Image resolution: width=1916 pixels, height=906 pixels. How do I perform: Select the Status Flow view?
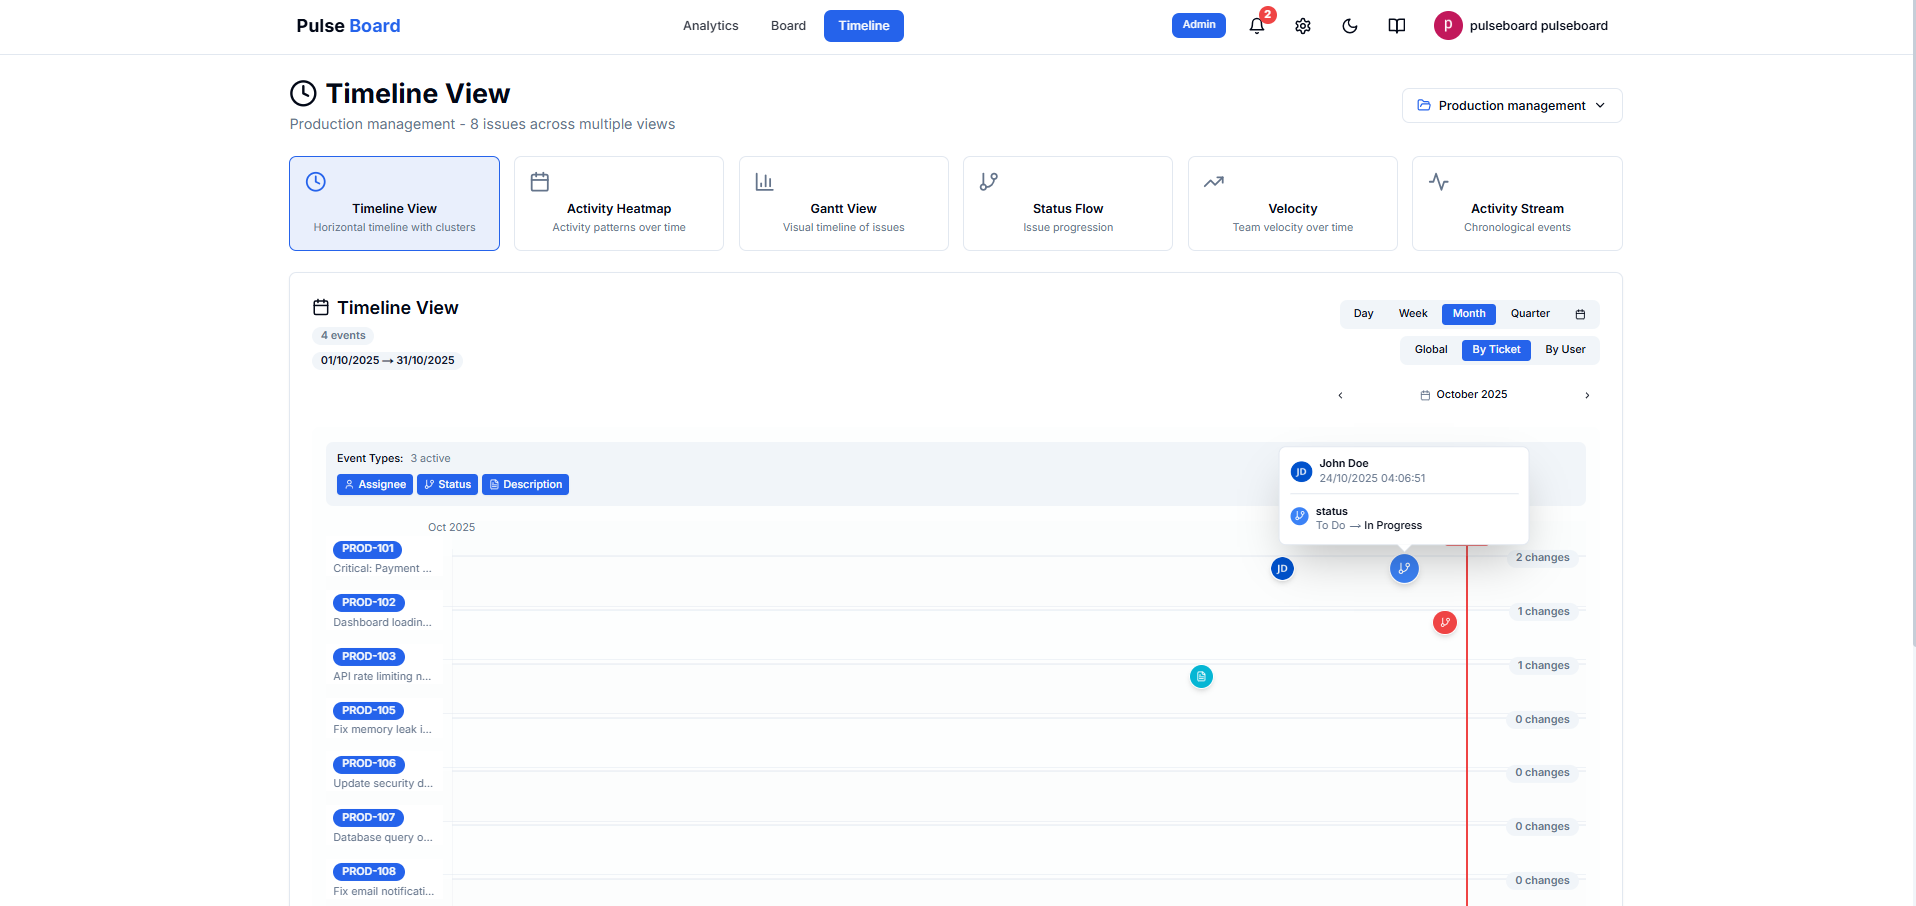[1067, 203]
